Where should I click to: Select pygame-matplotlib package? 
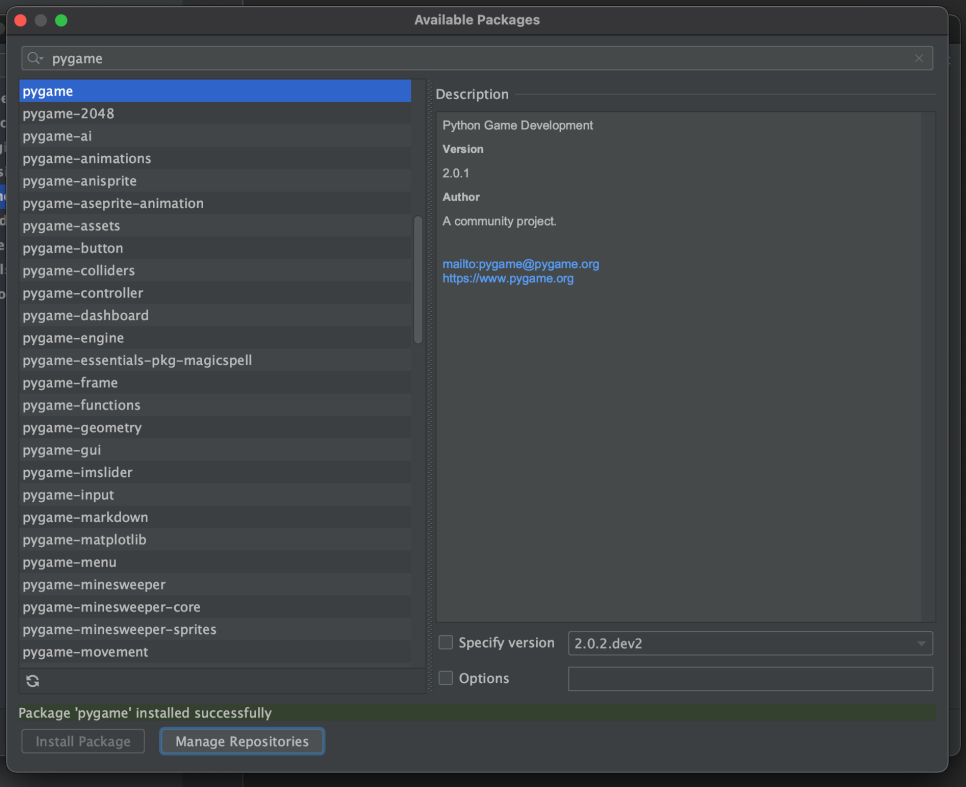point(215,540)
